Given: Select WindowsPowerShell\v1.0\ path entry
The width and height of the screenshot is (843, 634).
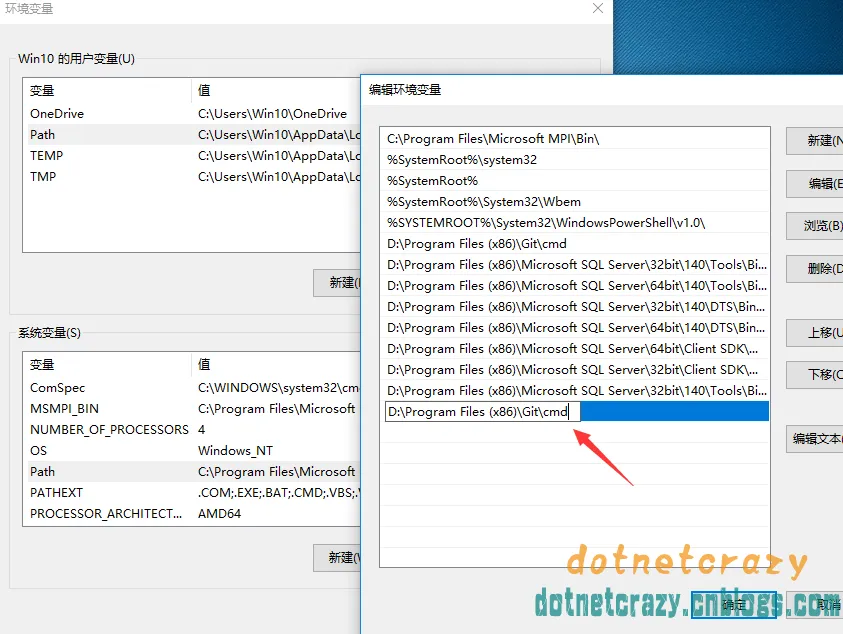Looking at the screenshot, I should [575, 223].
